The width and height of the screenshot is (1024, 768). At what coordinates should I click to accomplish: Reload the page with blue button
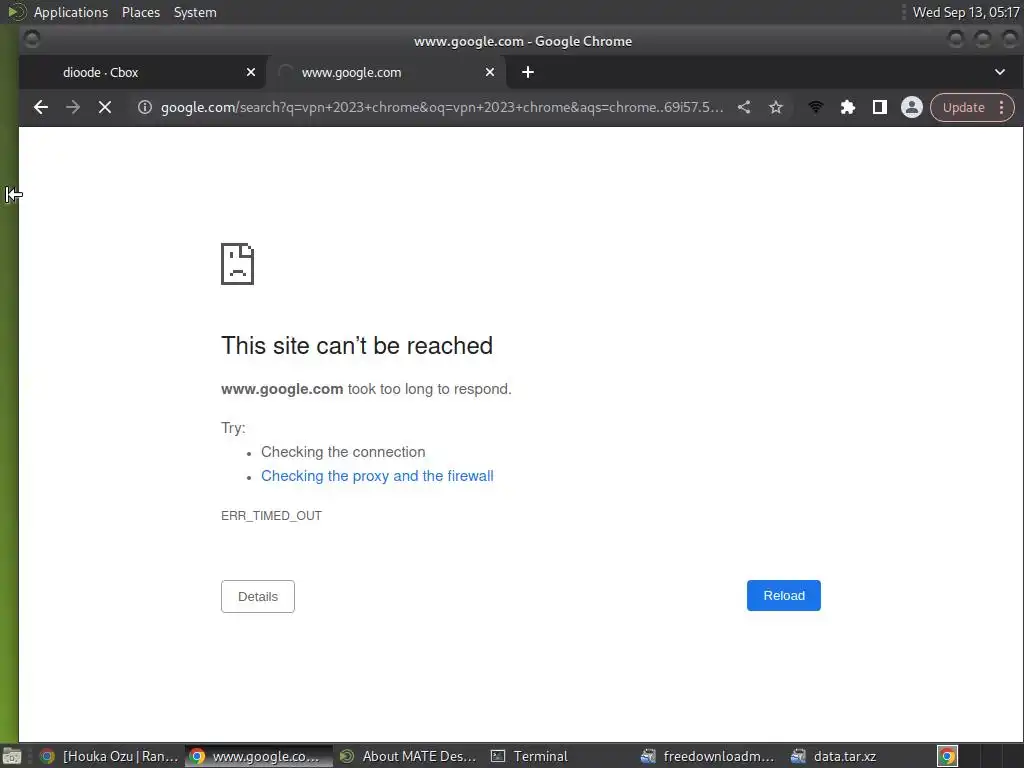pos(784,596)
